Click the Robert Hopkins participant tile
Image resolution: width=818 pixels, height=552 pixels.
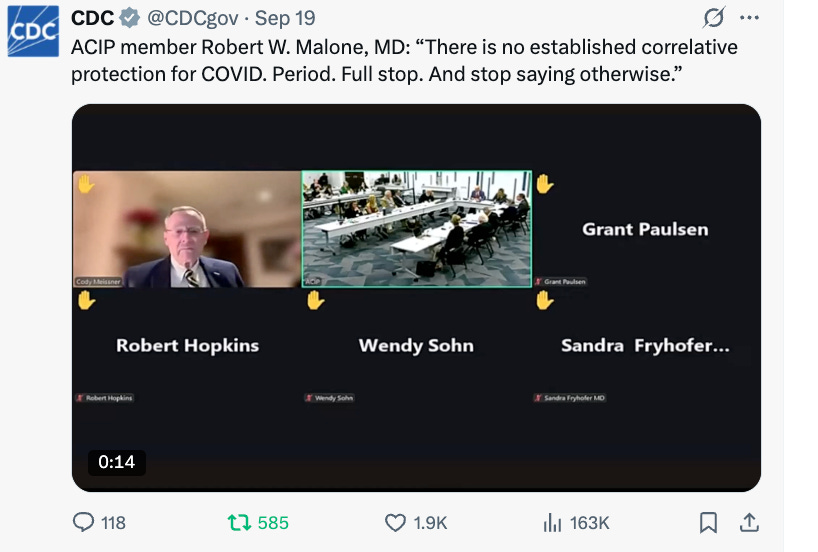coord(187,346)
